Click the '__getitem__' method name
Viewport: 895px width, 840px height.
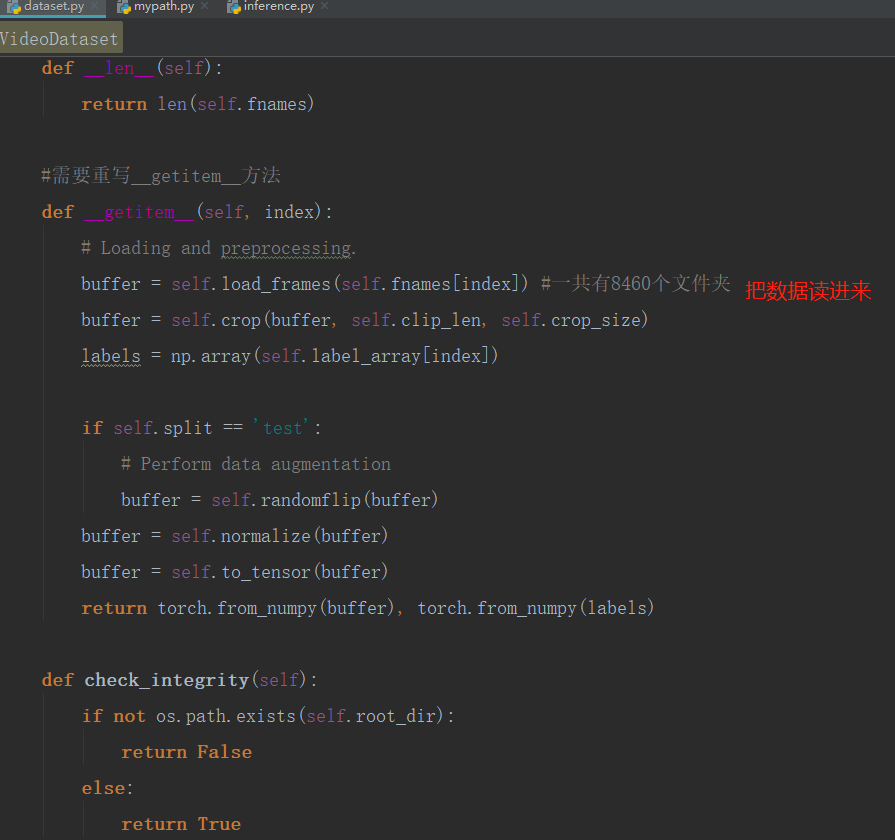coord(139,212)
